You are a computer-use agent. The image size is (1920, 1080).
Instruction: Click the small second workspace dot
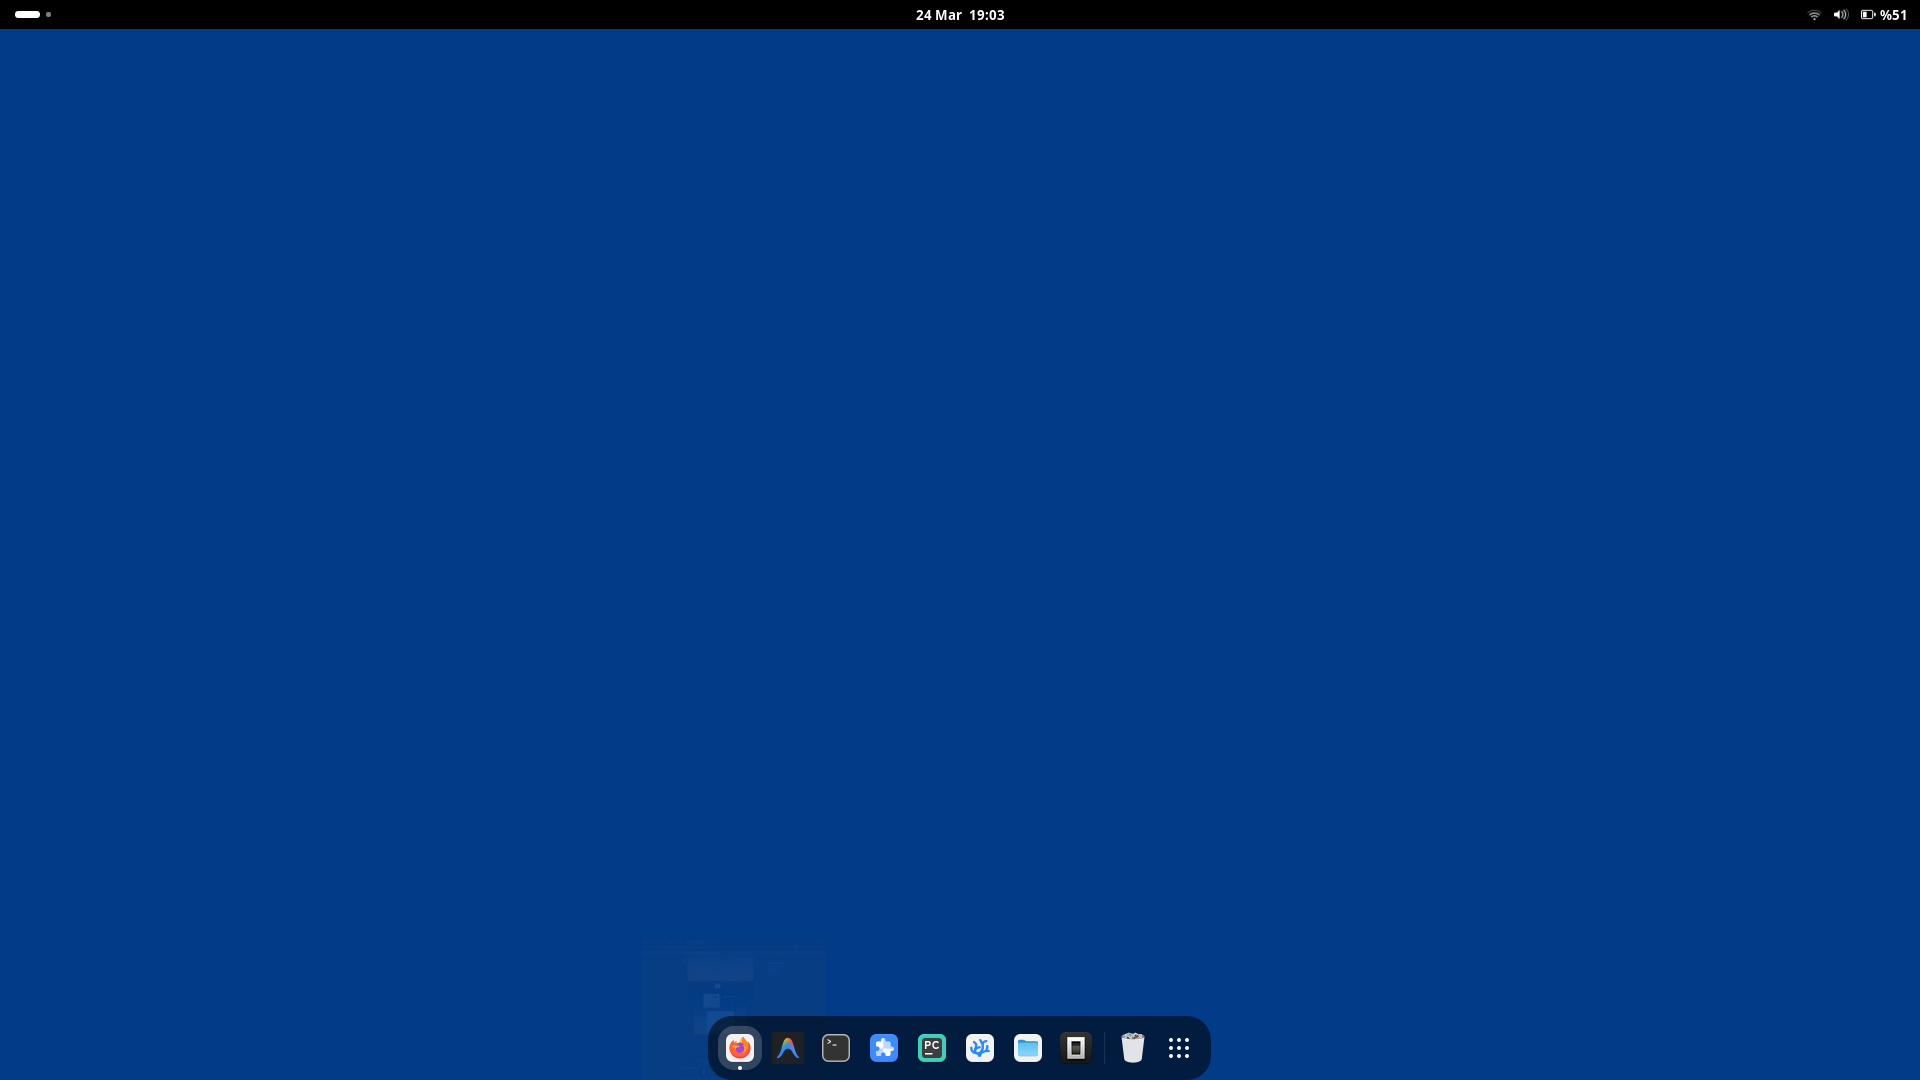point(48,15)
